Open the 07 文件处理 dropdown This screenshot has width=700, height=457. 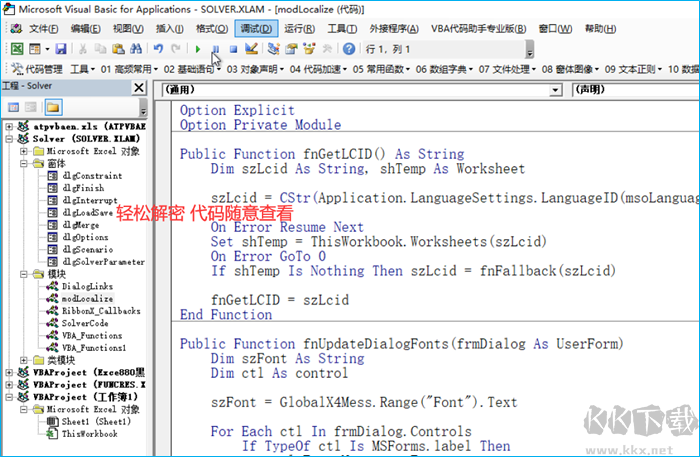pos(507,69)
